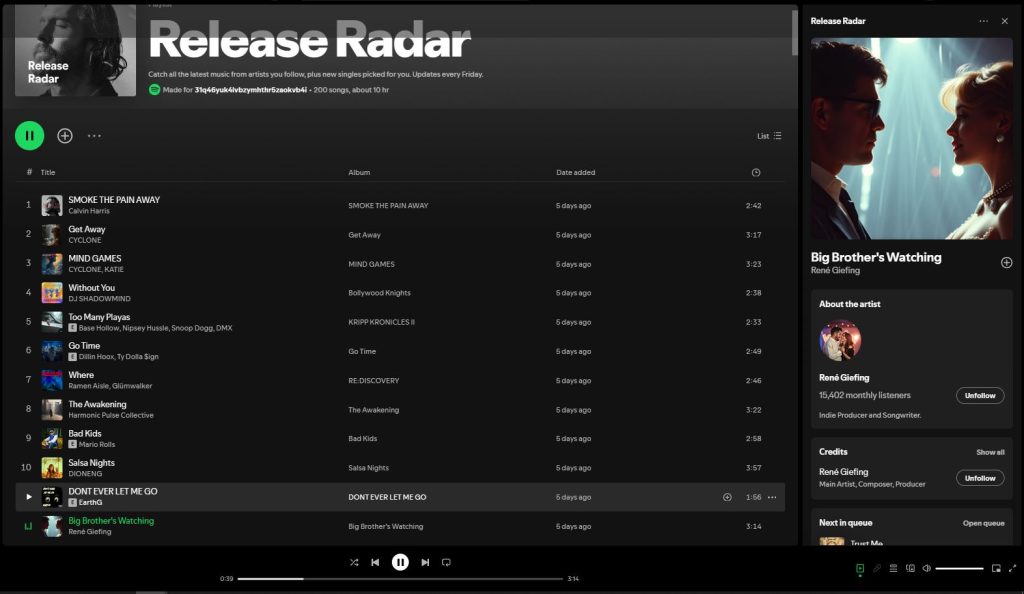The height and width of the screenshot is (594, 1024).
Task: Pause playback in the bottom player bar
Action: point(400,562)
